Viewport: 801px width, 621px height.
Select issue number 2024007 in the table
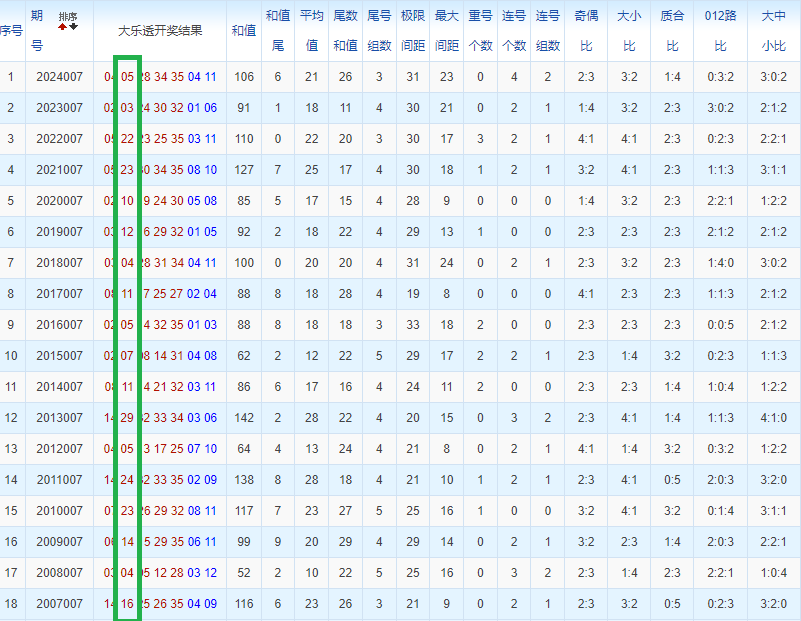tap(59, 77)
